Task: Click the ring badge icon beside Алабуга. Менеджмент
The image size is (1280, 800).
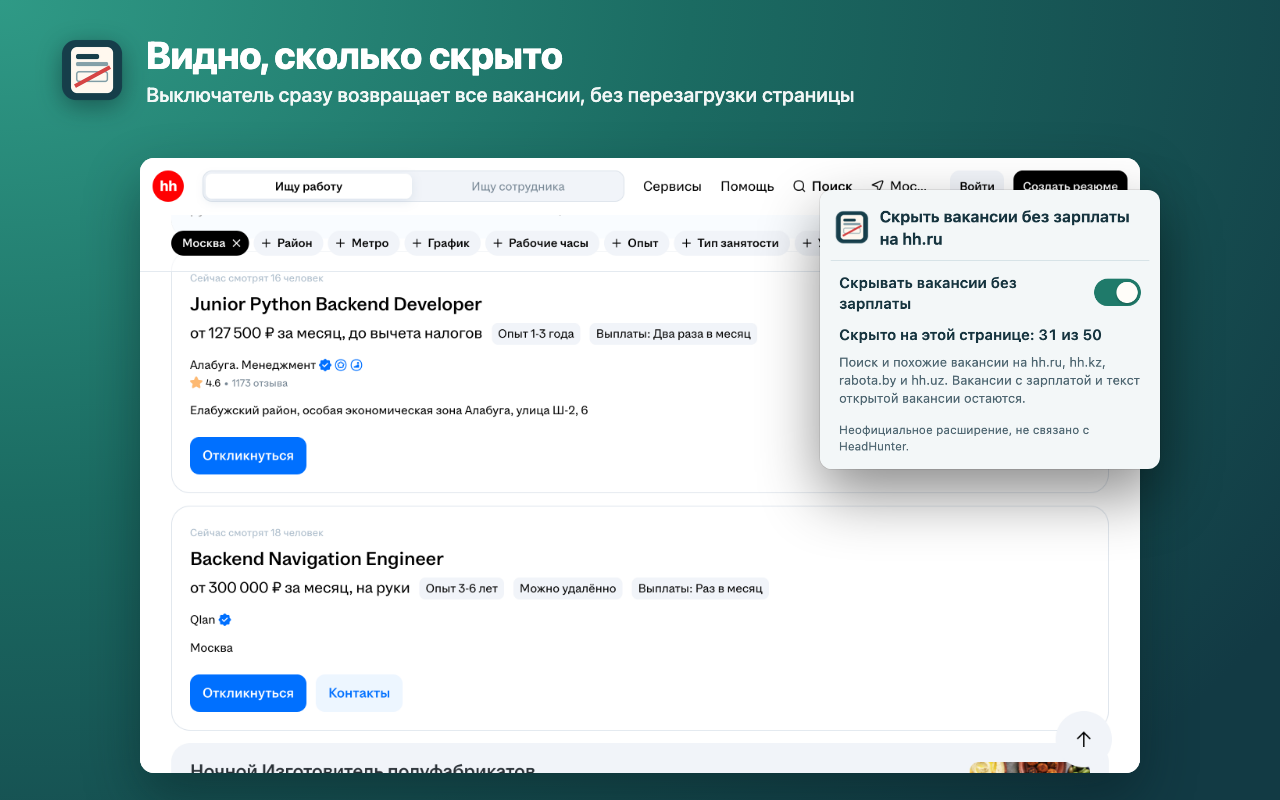Action: click(x=340, y=366)
